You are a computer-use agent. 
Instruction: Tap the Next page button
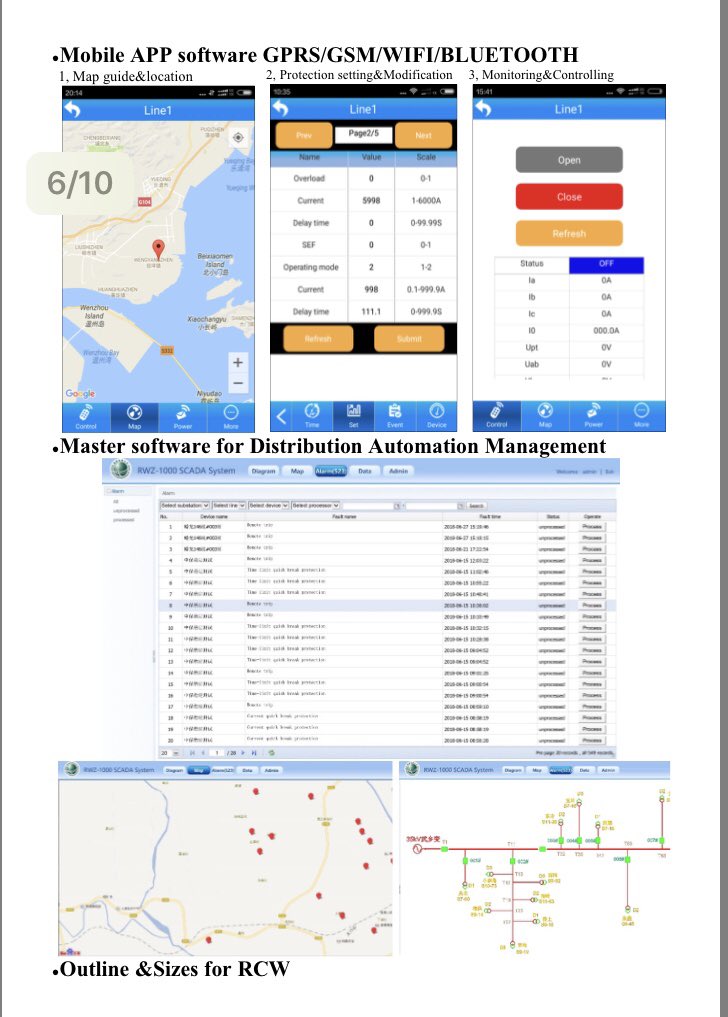(423, 136)
